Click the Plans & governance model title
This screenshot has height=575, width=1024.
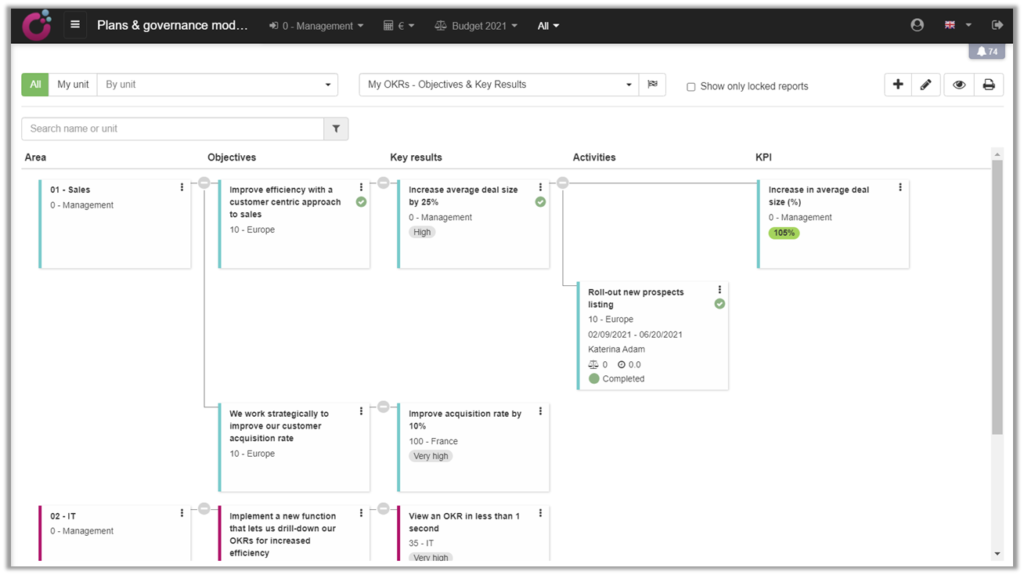coord(172,25)
